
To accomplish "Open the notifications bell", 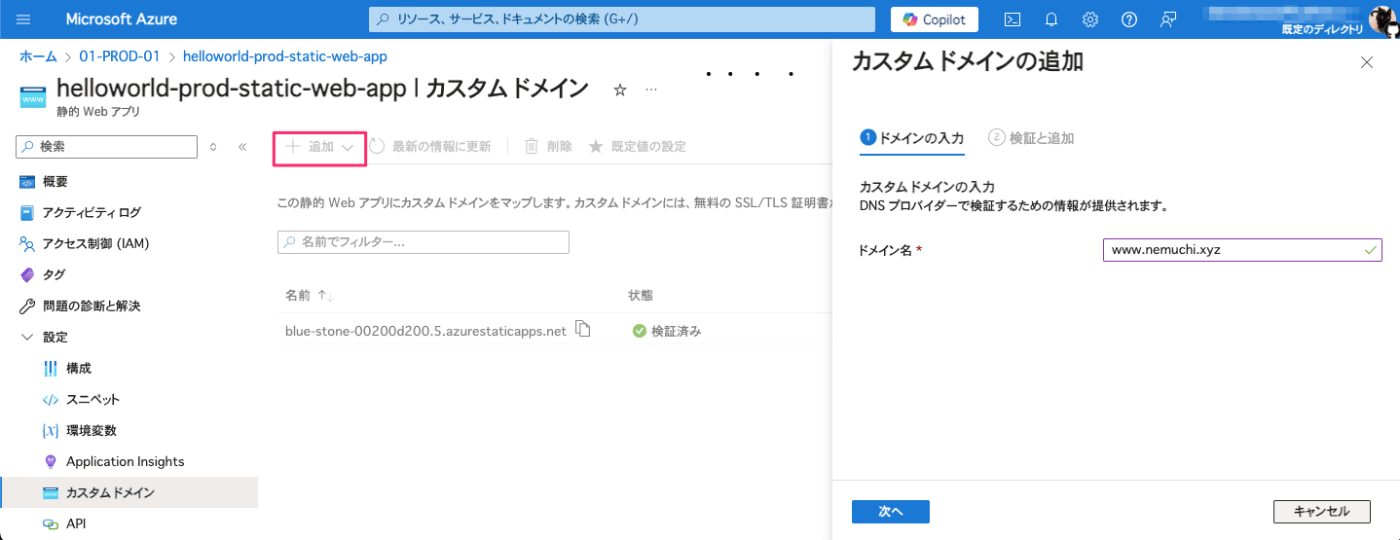I will point(1051,19).
